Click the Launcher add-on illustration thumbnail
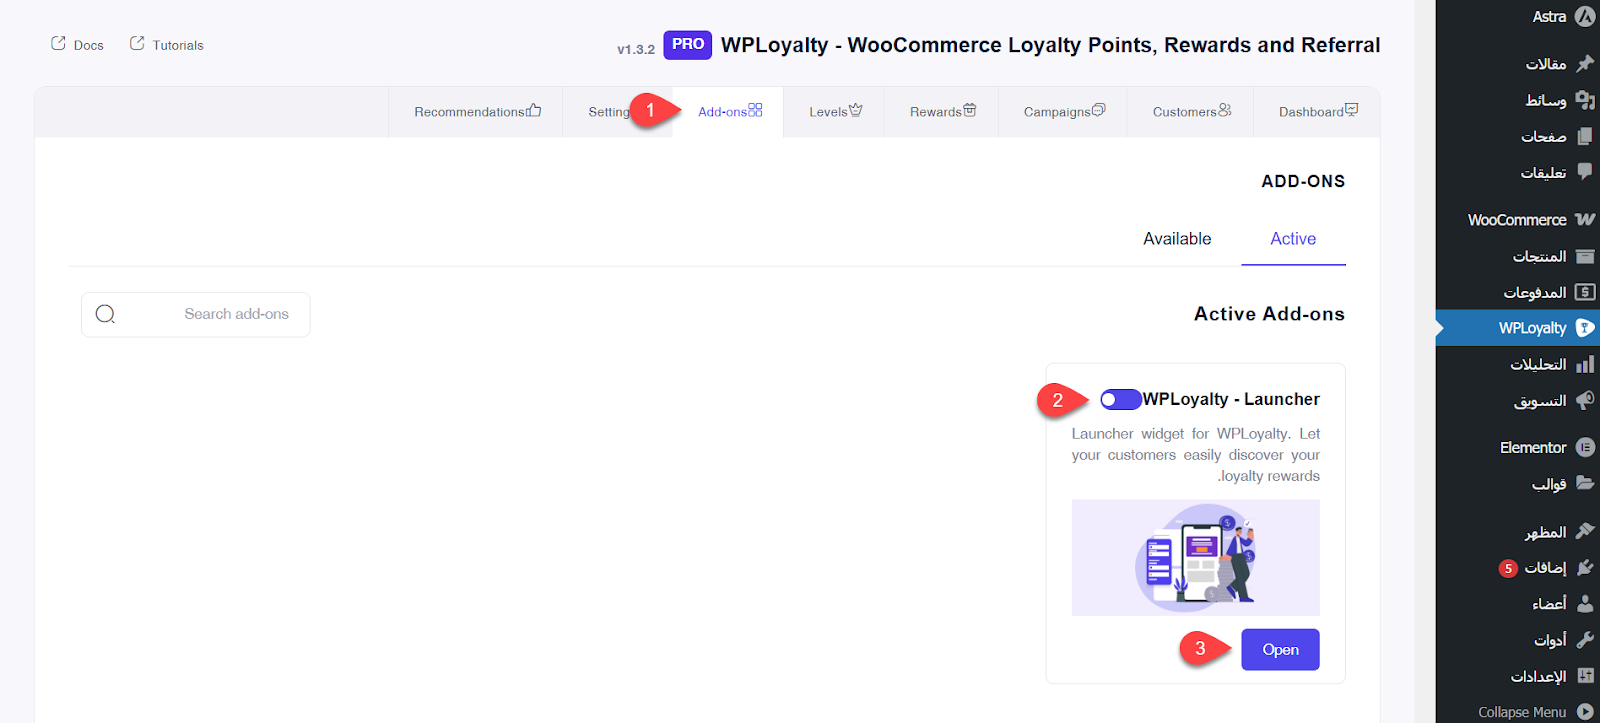This screenshot has height=723, width=1600. pos(1195,557)
